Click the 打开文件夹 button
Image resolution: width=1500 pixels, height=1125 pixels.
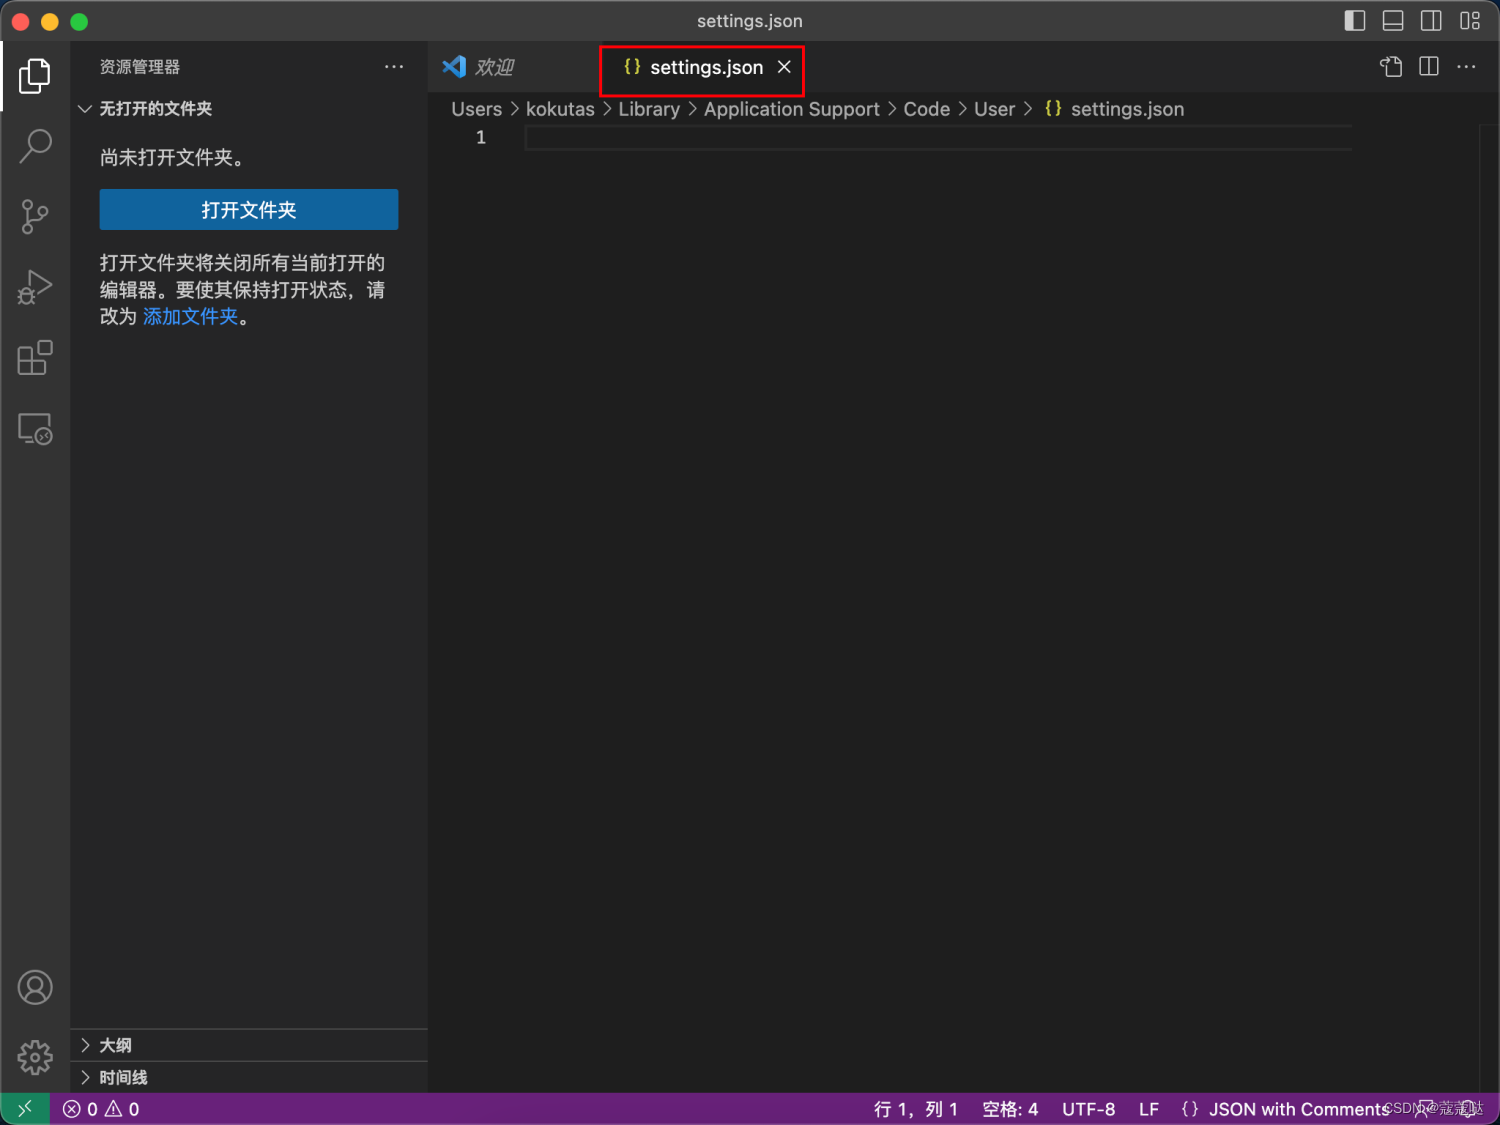click(249, 210)
